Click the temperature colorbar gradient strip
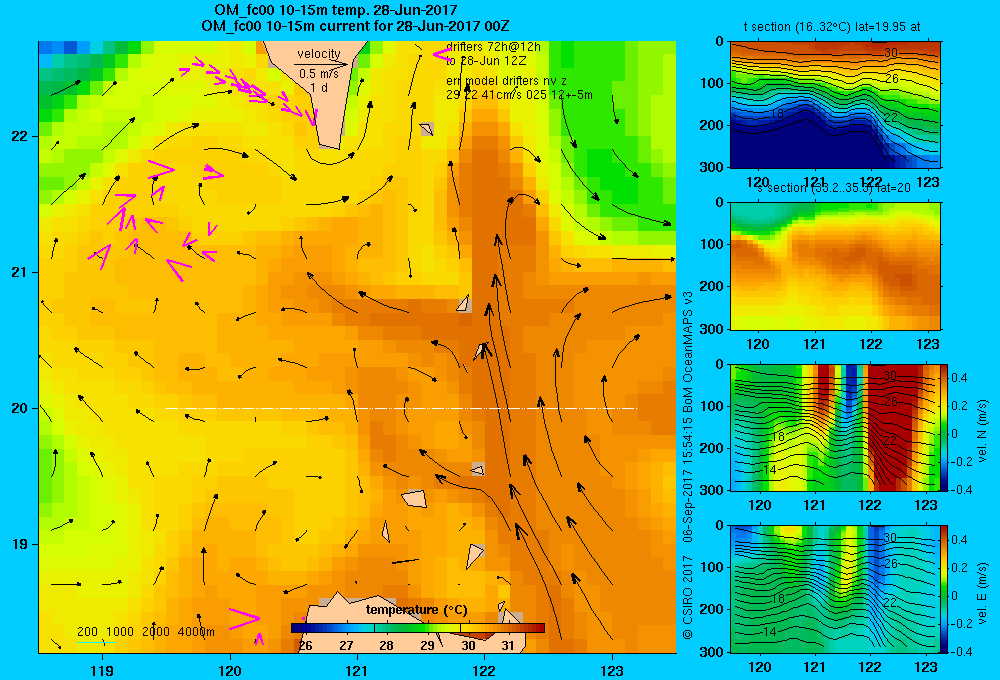Viewport: 1000px width, 680px height. [418, 628]
